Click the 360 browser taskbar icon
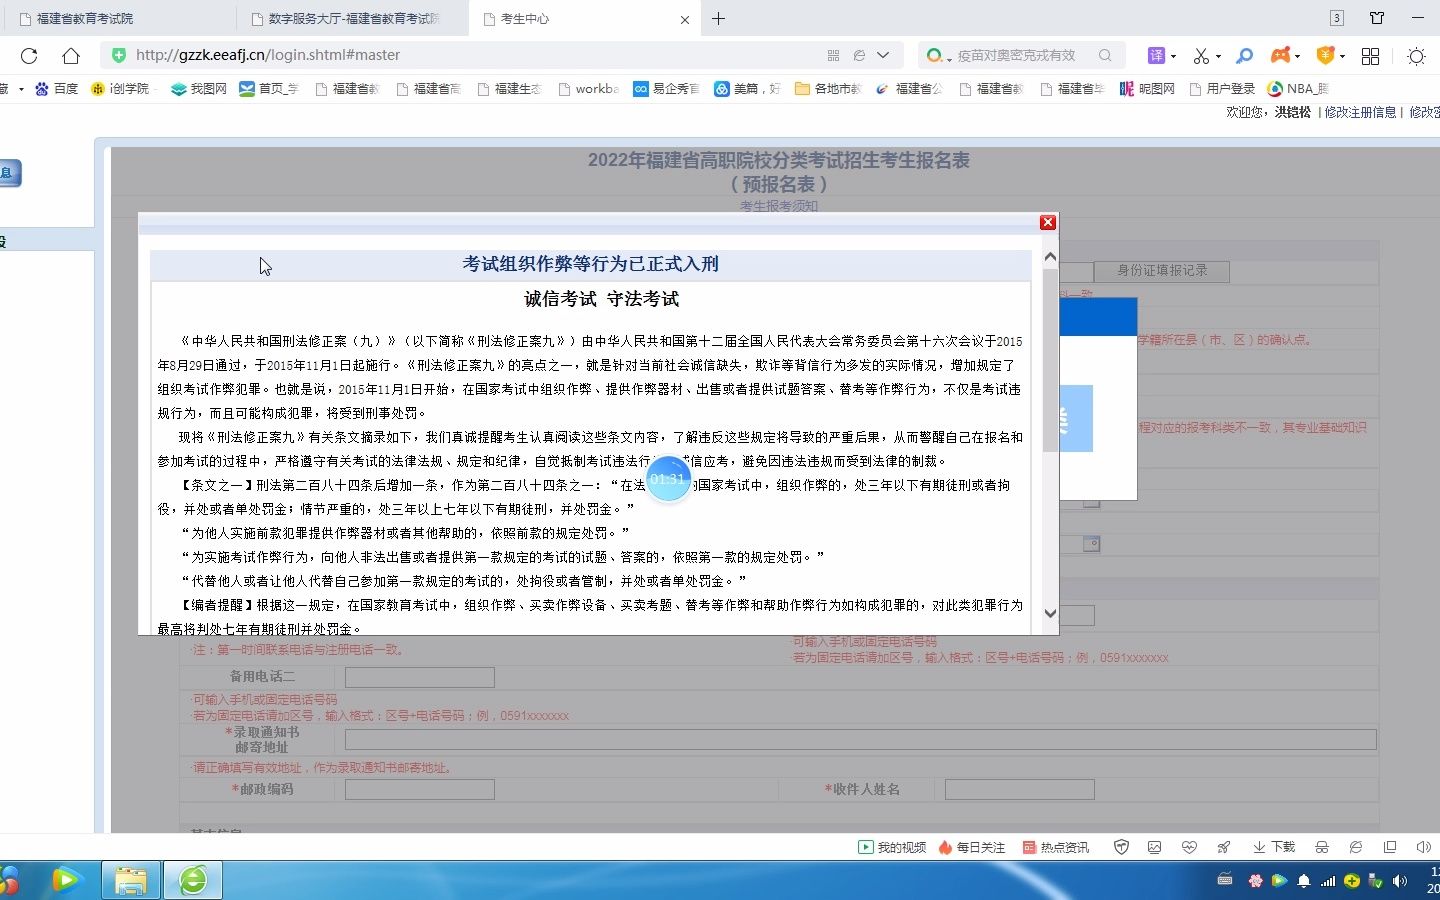Screen dimensions: 1440x900 click(x=193, y=880)
